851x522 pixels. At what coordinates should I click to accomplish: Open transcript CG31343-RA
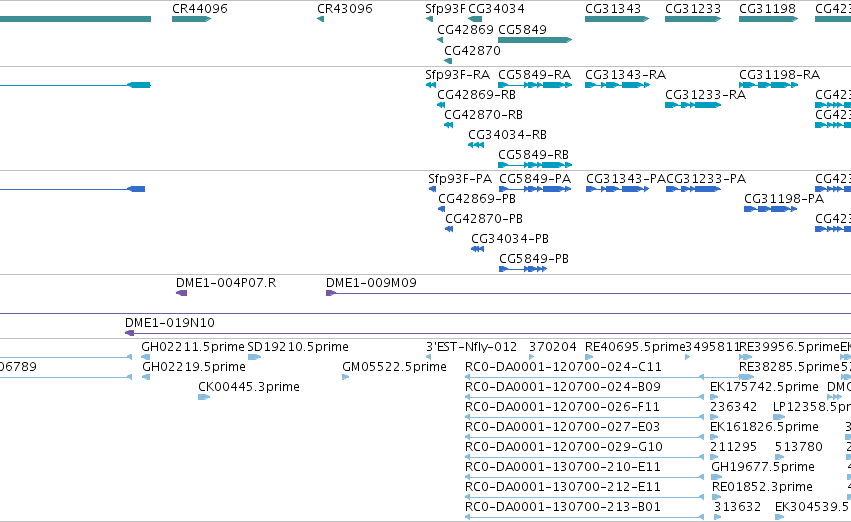coord(625,74)
